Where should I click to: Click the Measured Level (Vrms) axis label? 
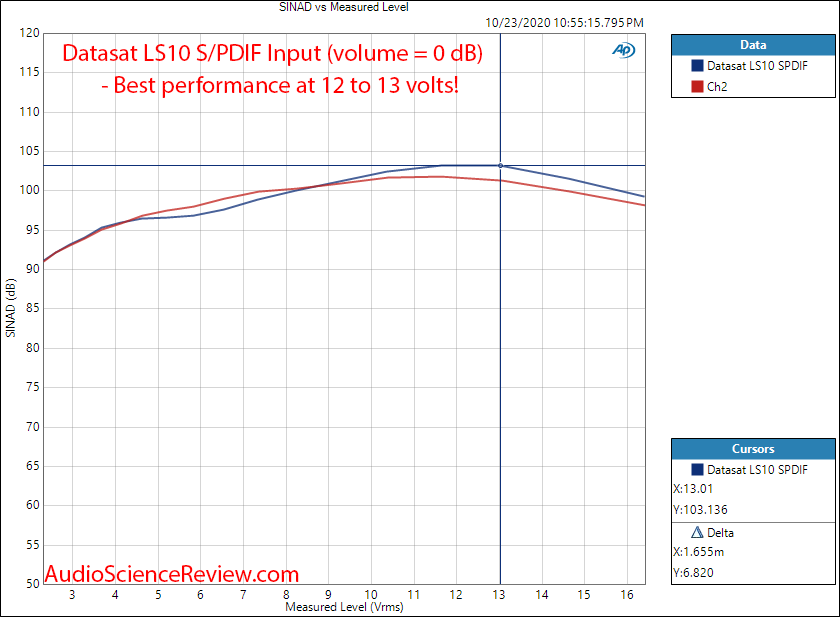coord(344,607)
